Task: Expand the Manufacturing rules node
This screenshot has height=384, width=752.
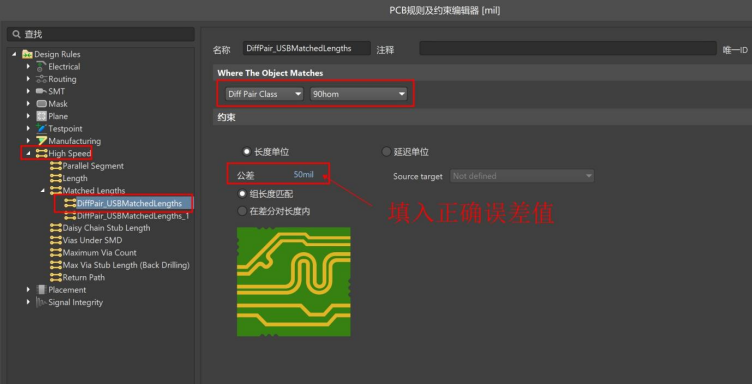Action: [x=28, y=141]
